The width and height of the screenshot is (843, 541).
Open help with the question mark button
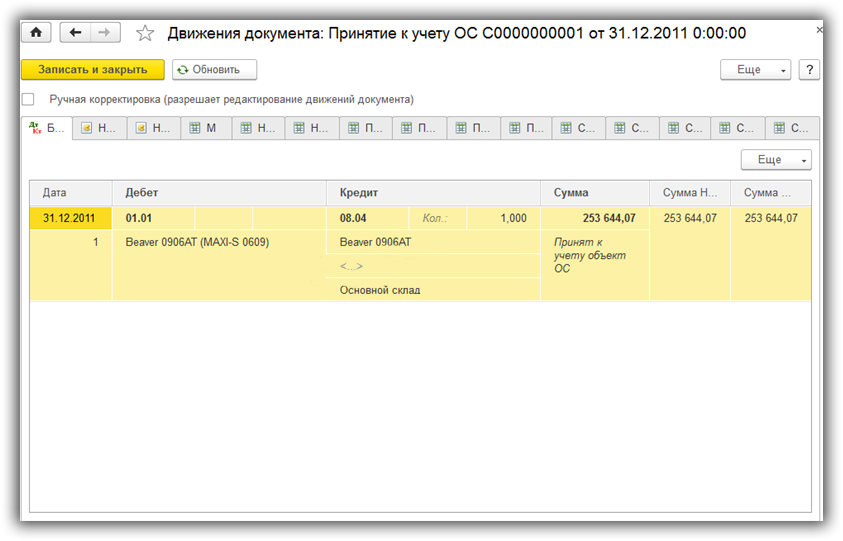click(808, 70)
